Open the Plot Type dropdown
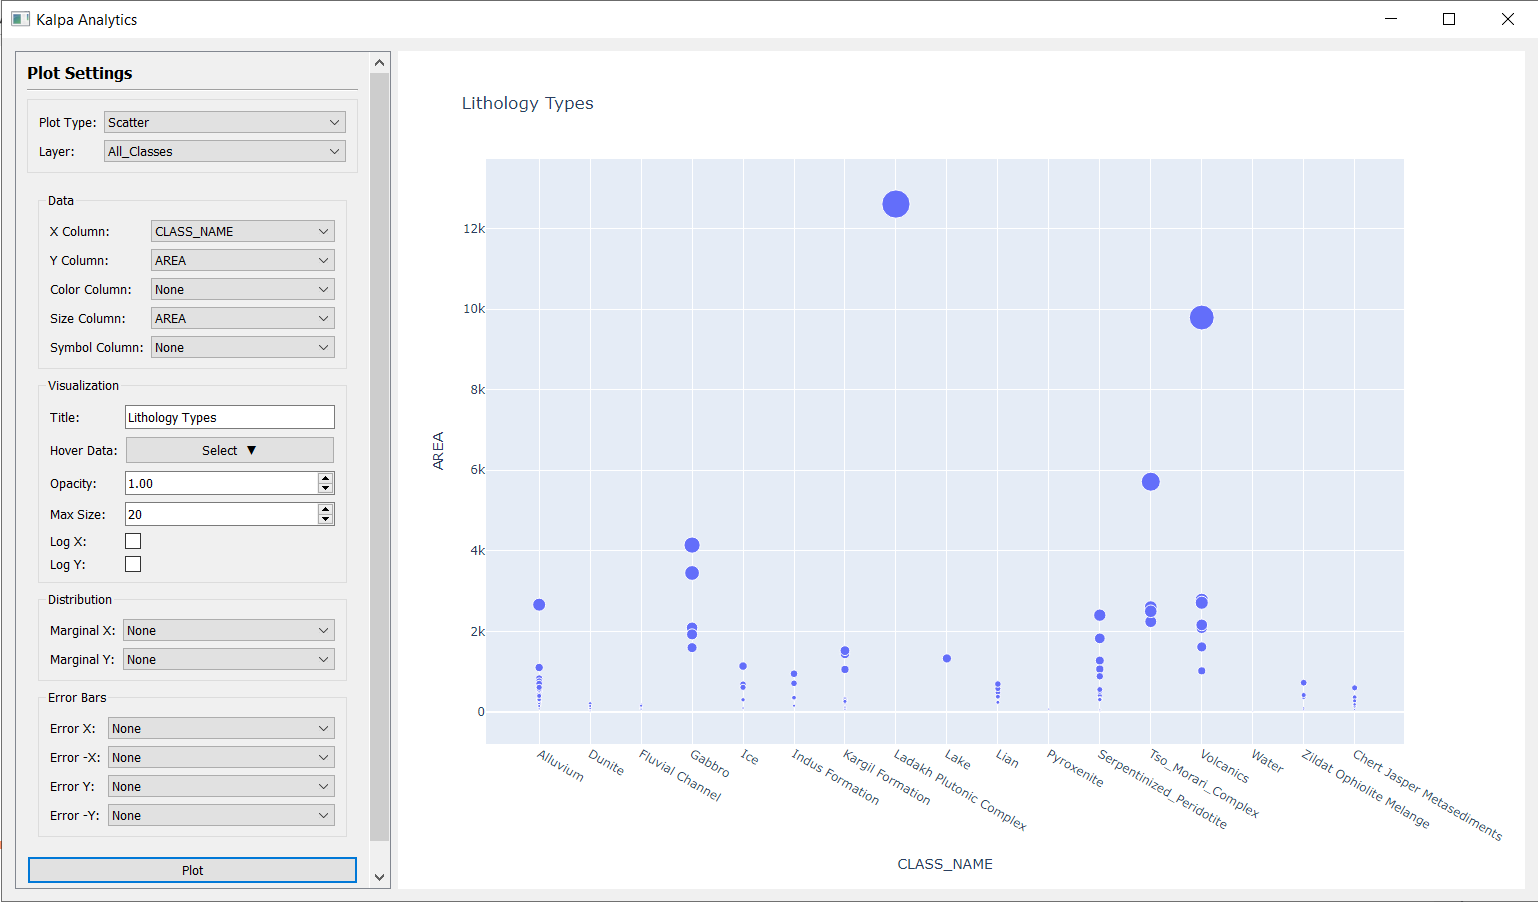The image size is (1538, 902). coord(224,122)
